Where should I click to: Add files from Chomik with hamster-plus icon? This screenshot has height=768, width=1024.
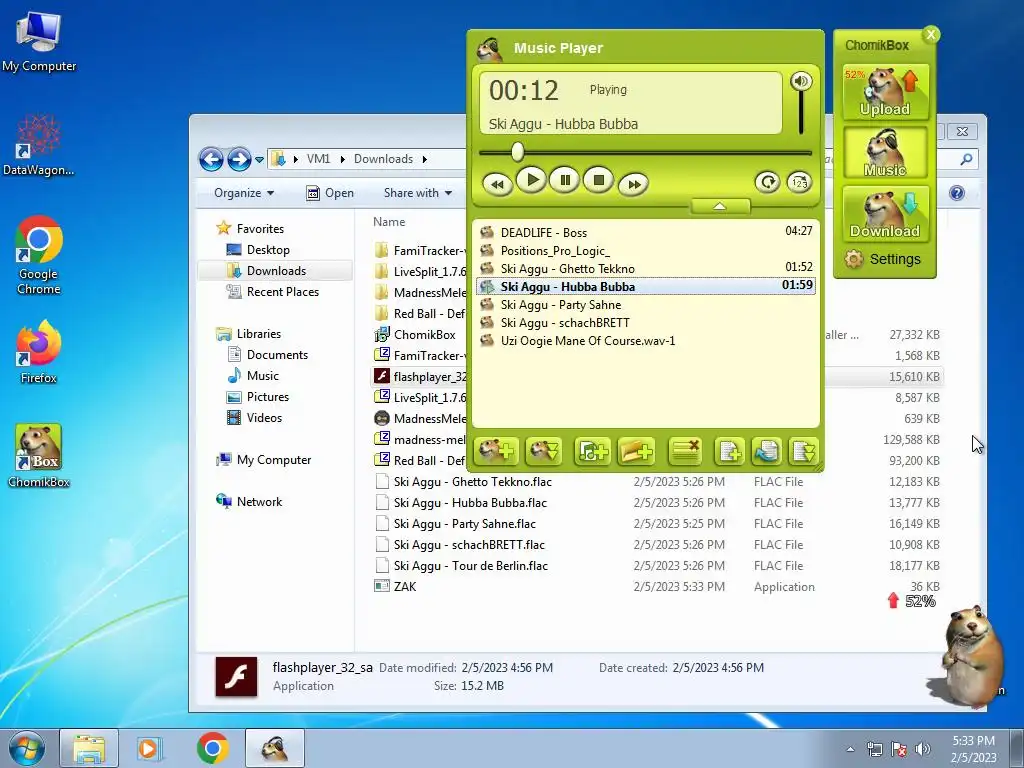pyautogui.click(x=496, y=451)
